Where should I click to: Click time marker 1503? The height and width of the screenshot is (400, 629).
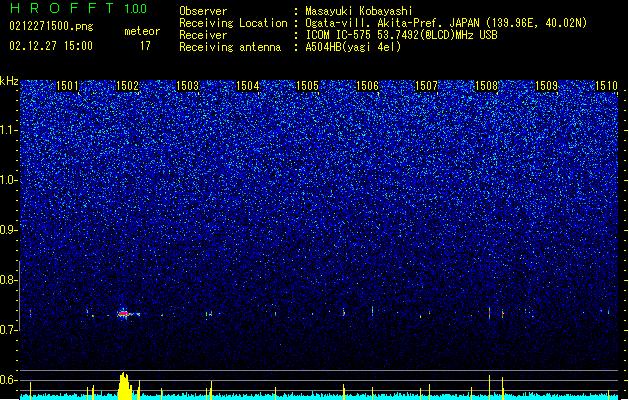[187, 86]
